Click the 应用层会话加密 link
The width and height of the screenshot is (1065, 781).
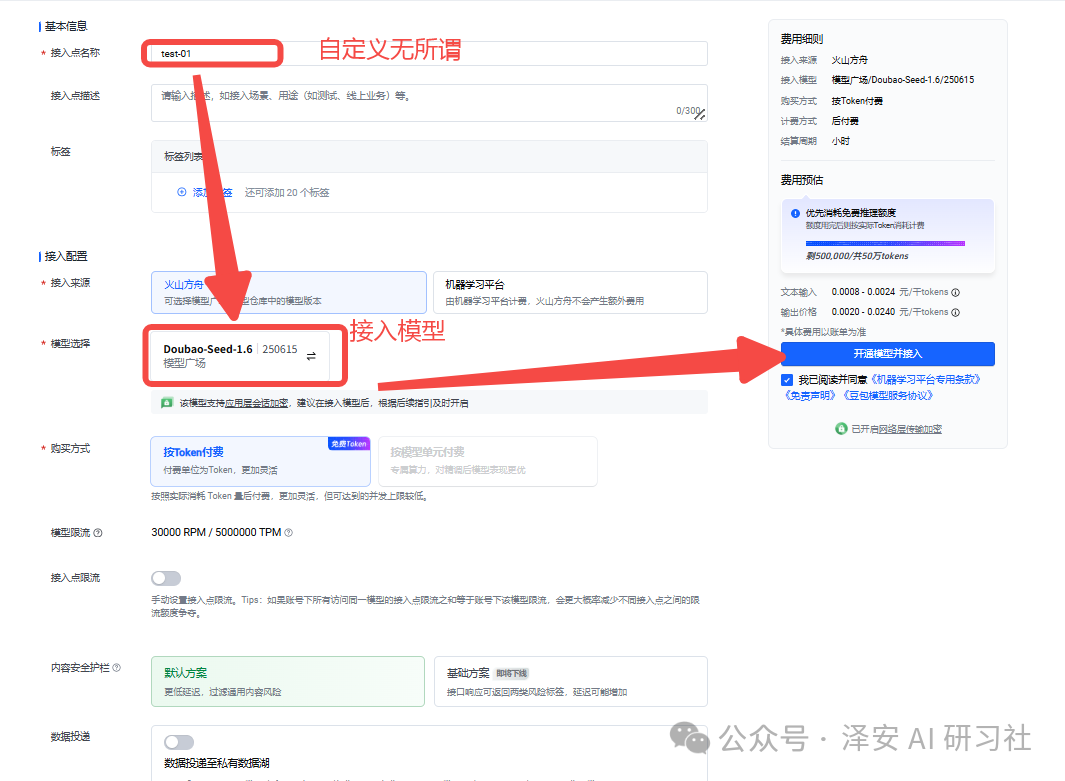(x=257, y=403)
